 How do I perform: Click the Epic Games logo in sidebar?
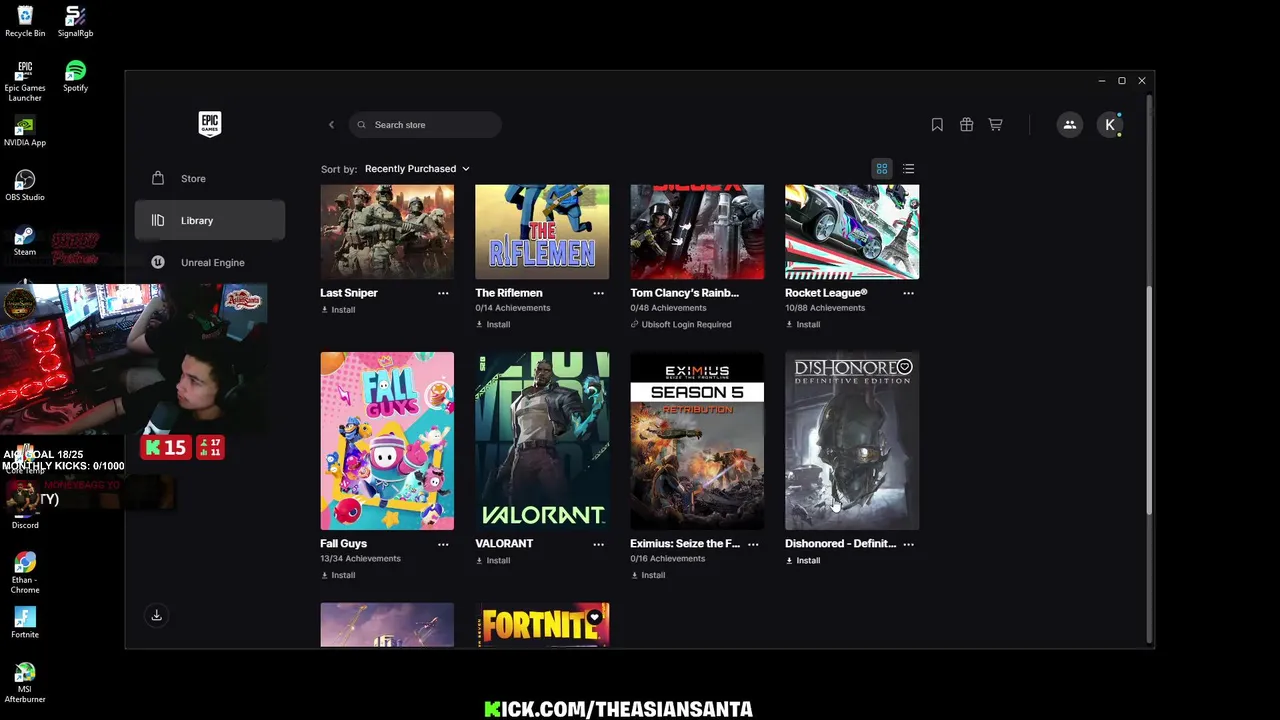(x=209, y=124)
